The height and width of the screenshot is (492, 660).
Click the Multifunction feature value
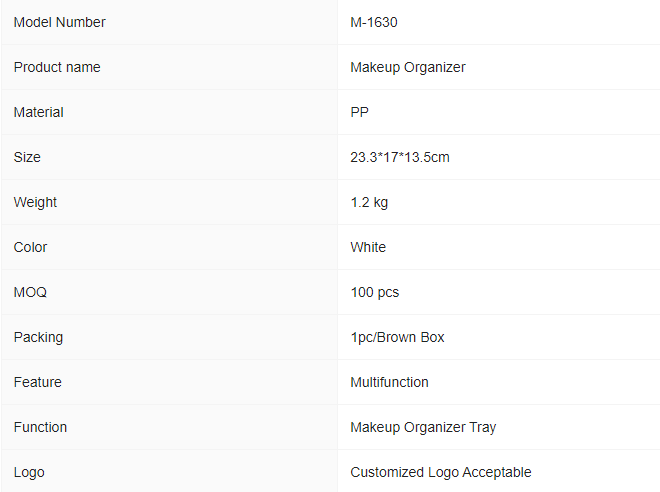click(389, 382)
